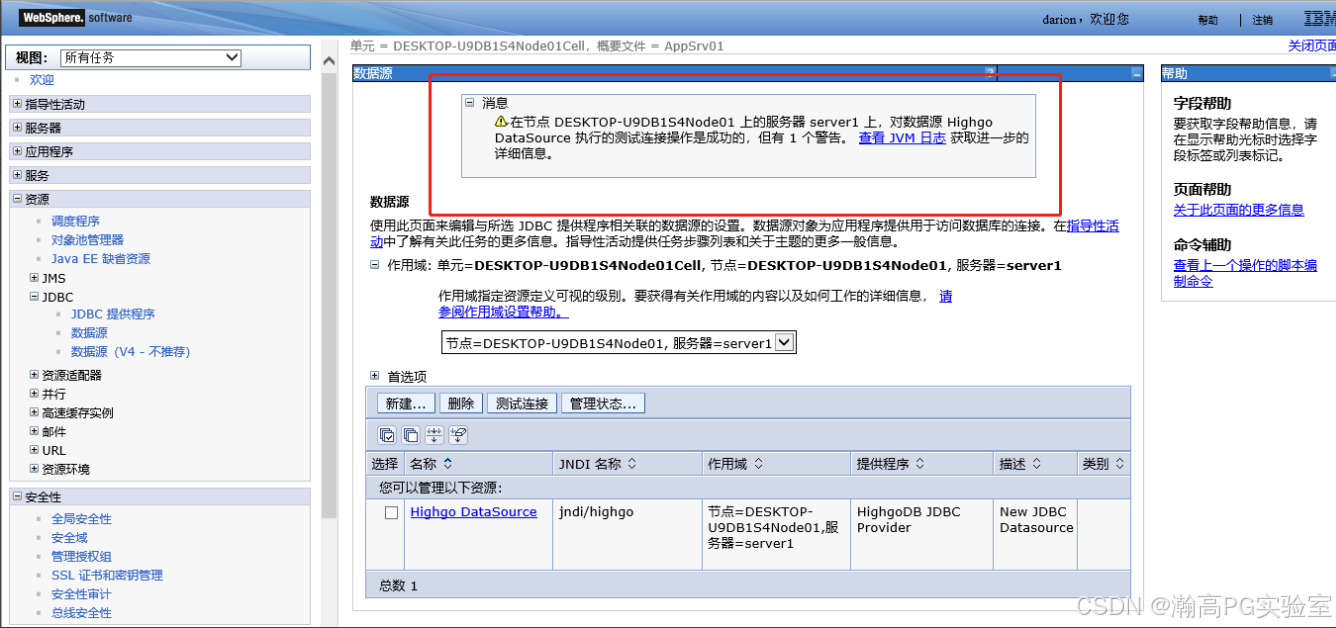Open the 数据源 (V4 - 不推荐) link
The height and width of the screenshot is (628, 1336).
(x=130, y=352)
